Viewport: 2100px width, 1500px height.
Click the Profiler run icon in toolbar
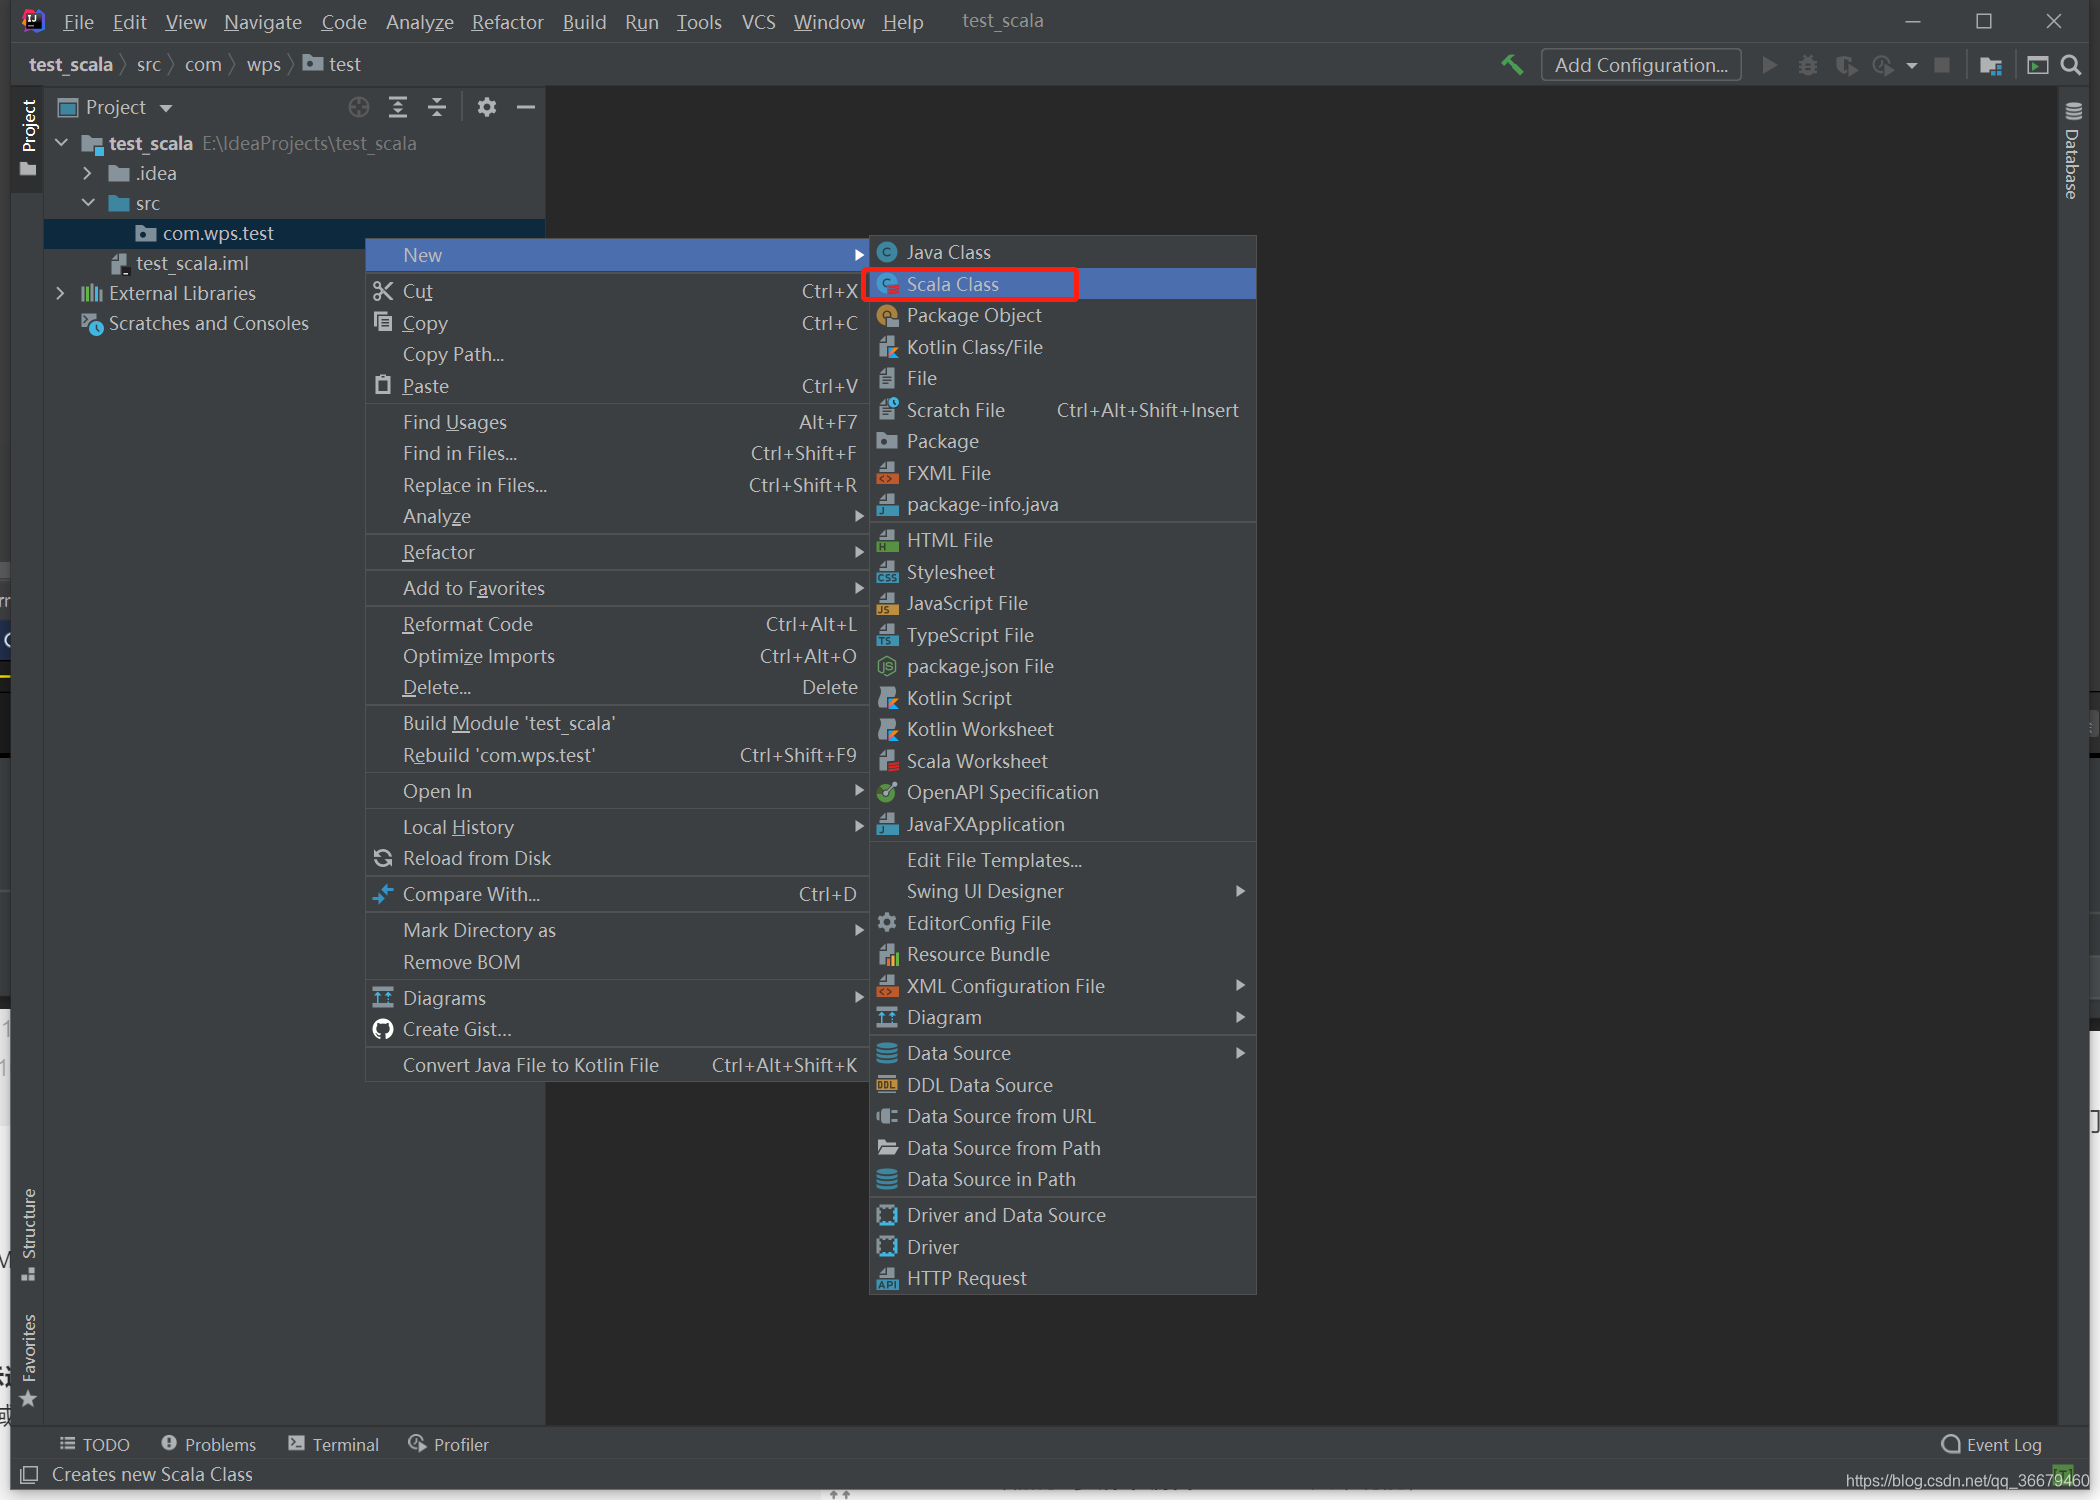[1883, 65]
